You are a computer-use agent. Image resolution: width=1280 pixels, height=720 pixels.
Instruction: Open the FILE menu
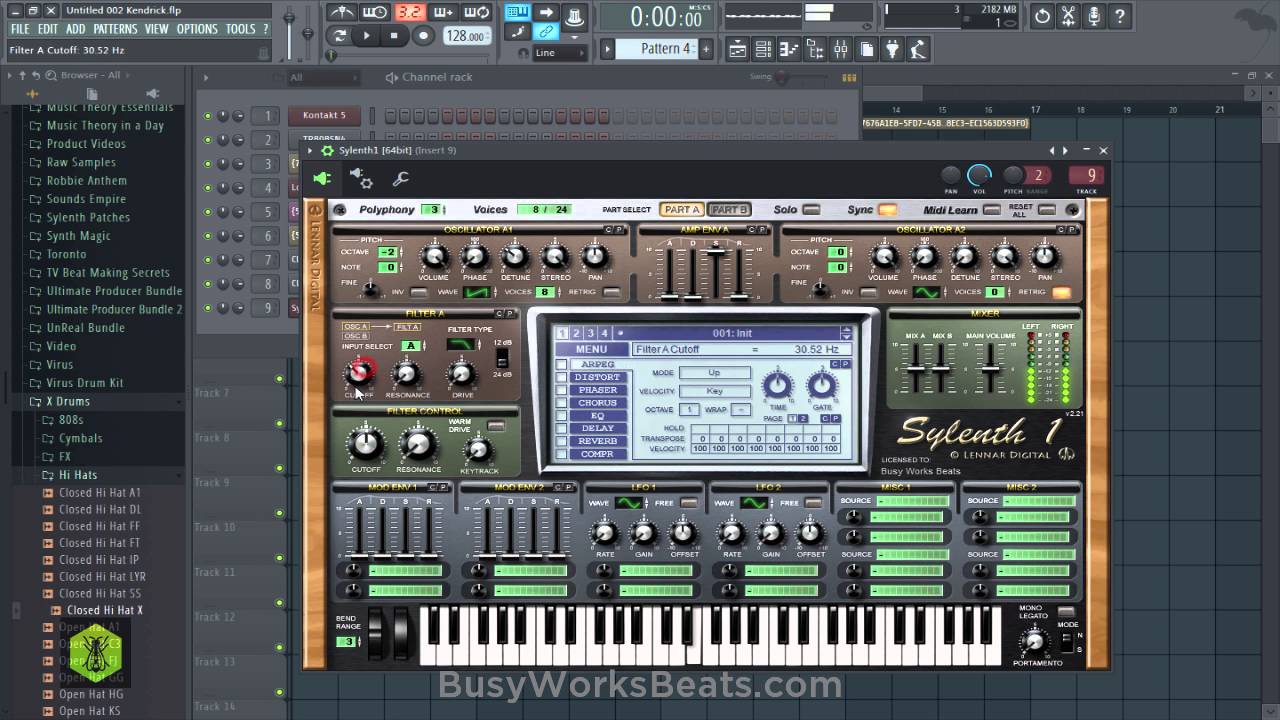click(20, 29)
